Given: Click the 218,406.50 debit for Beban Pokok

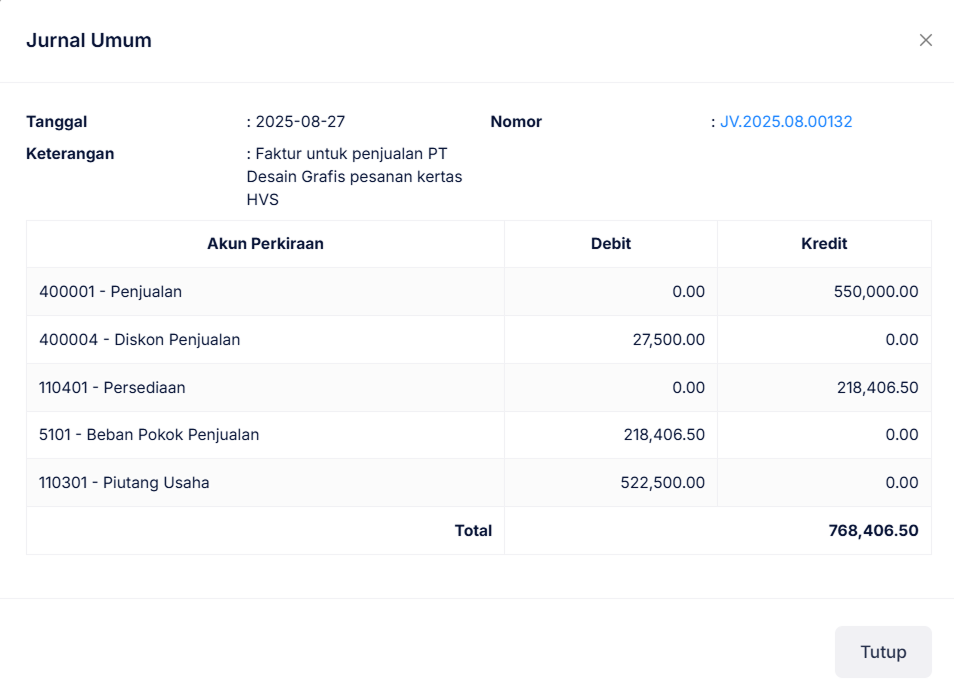Looking at the screenshot, I should (x=662, y=435).
